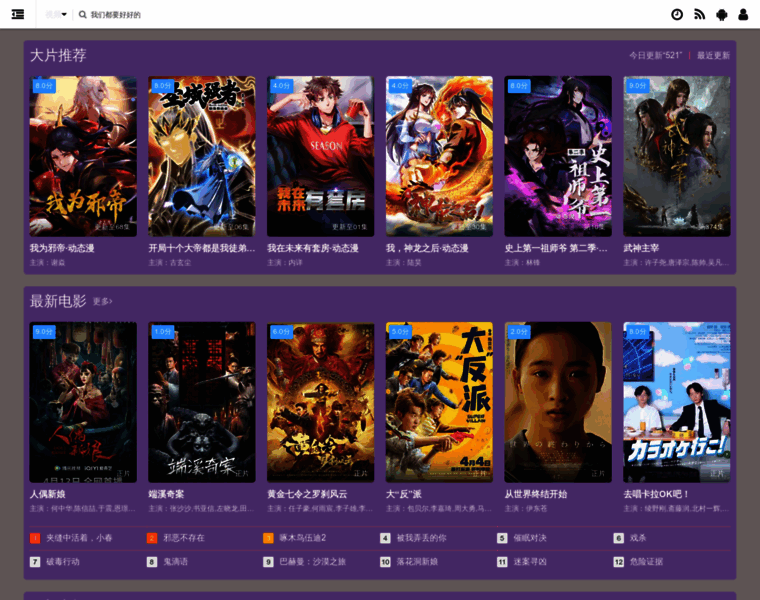Click title 我，神龙之后·动态漫
The image size is (760, 600).
(427, 248)
